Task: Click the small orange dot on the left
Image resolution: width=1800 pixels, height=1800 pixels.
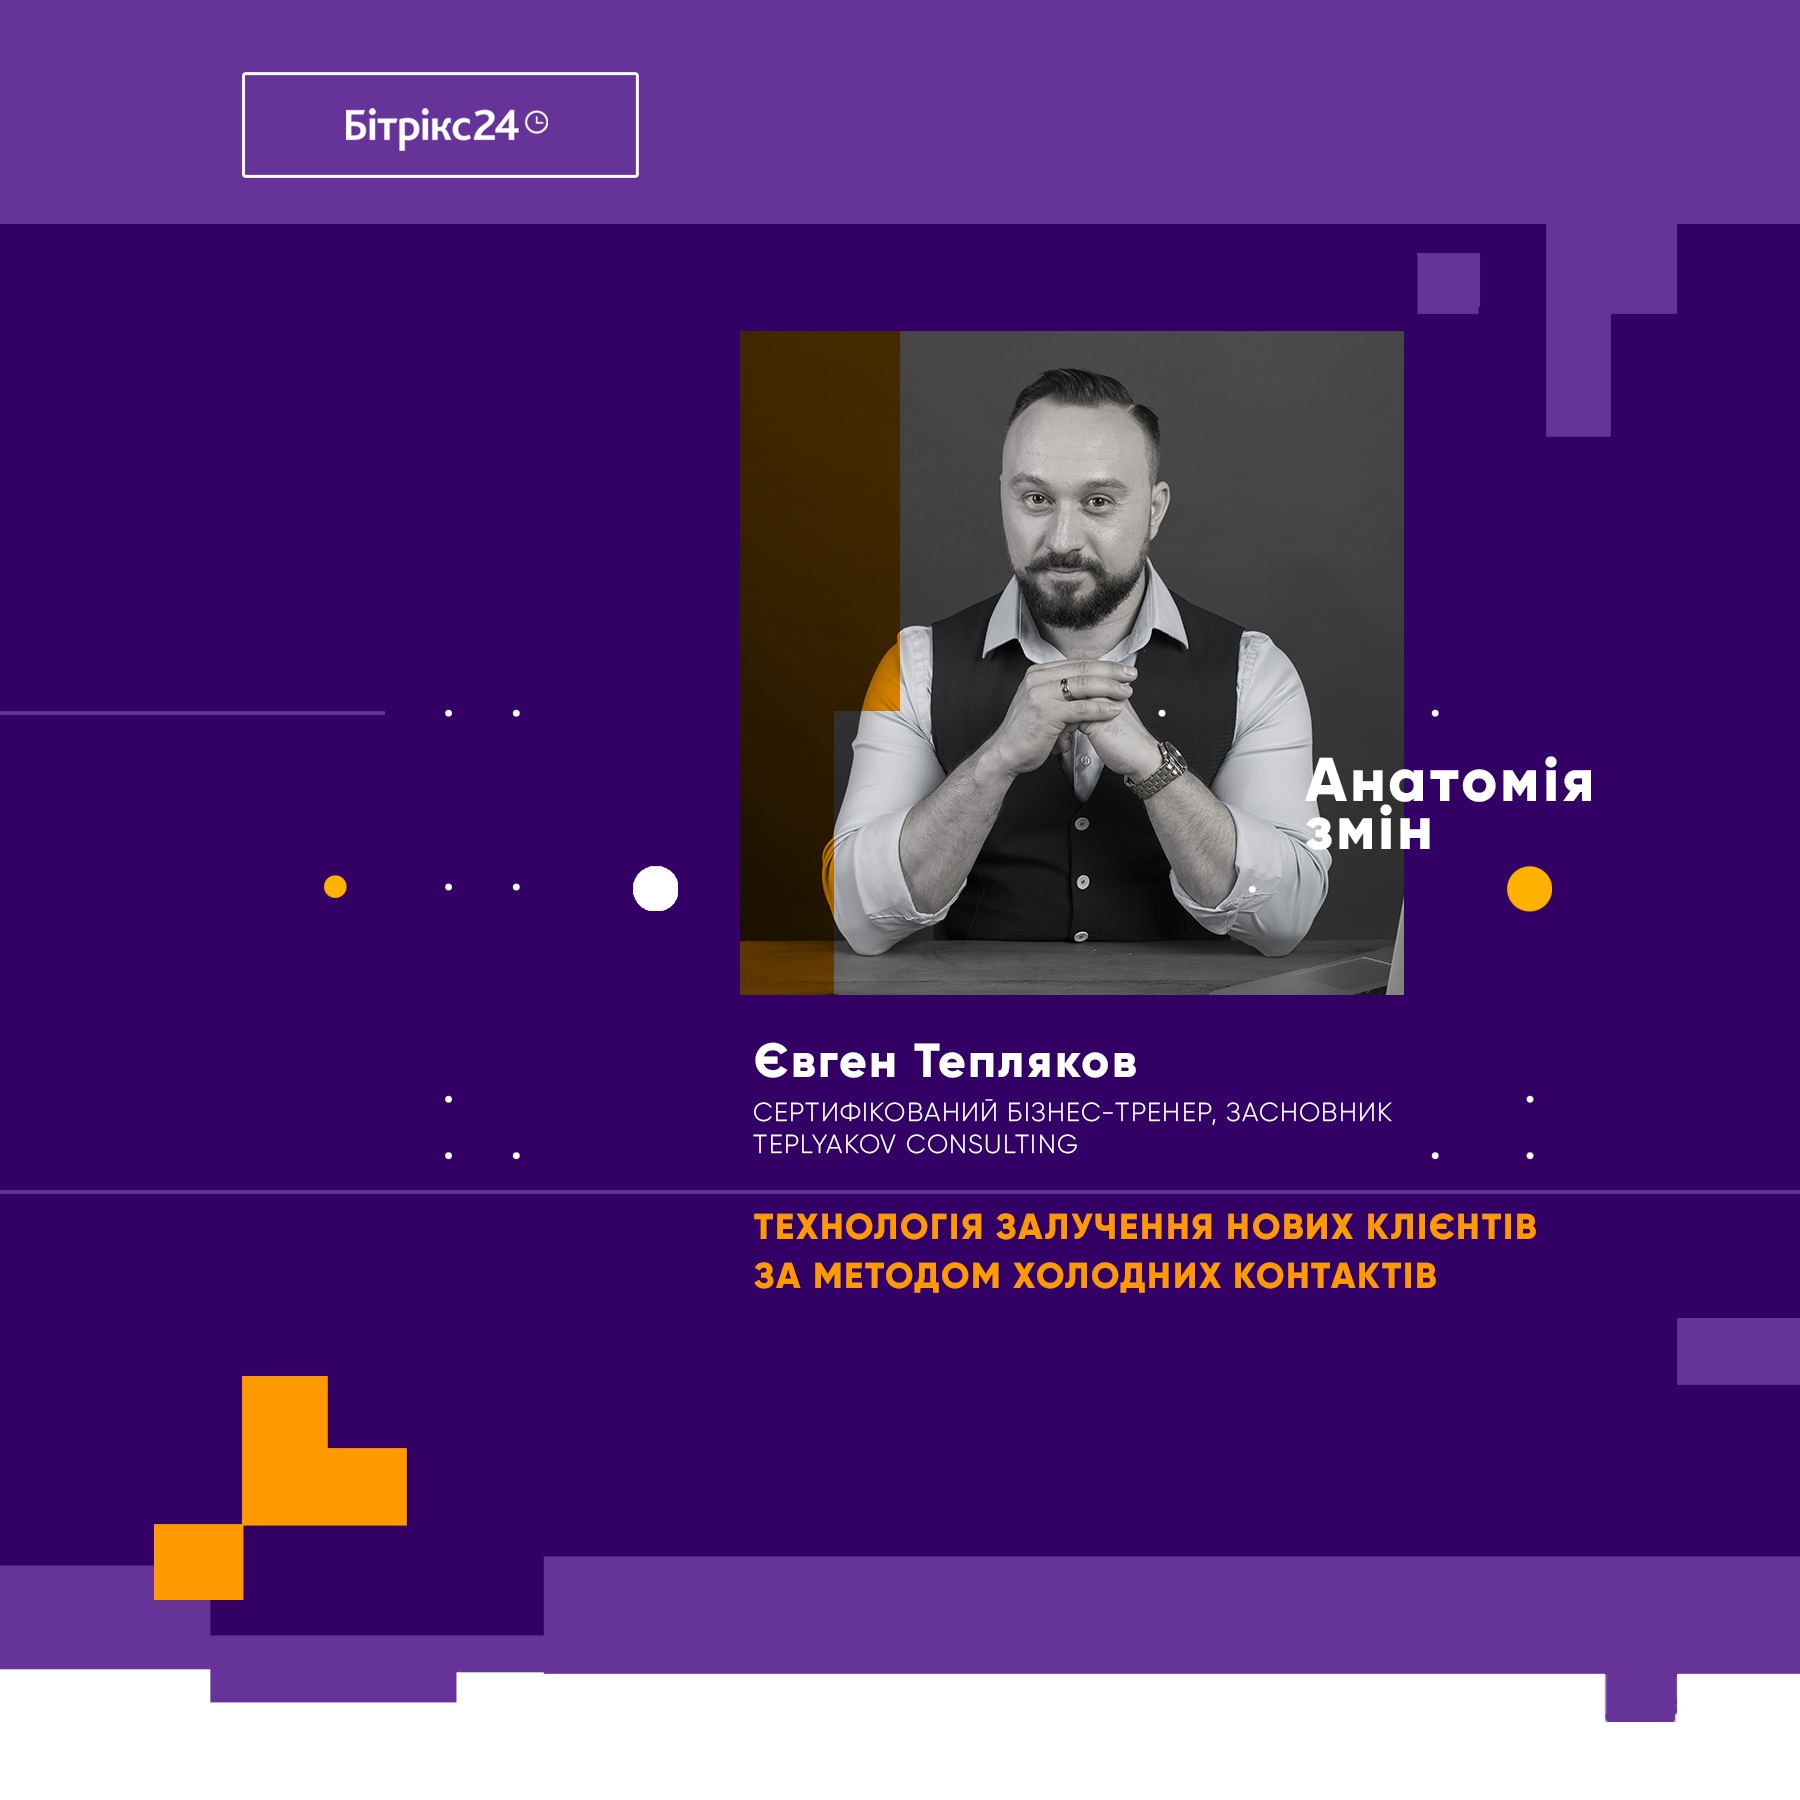Action: pos(335,887)
